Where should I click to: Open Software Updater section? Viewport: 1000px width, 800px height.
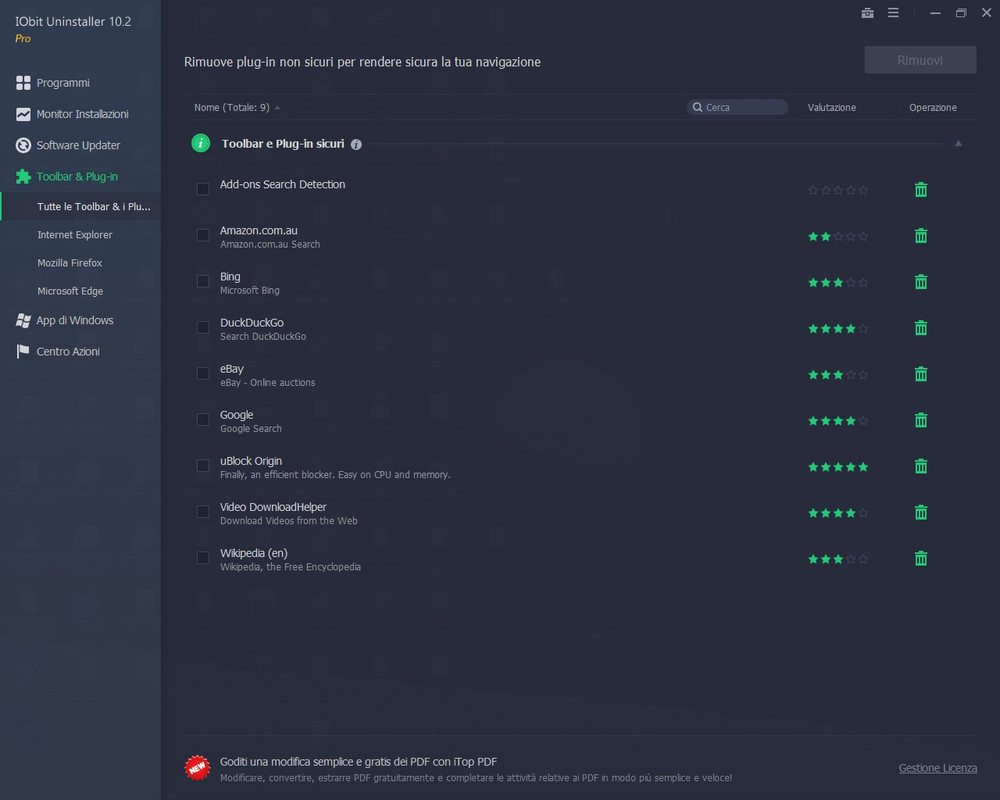[x=80, y=145]
